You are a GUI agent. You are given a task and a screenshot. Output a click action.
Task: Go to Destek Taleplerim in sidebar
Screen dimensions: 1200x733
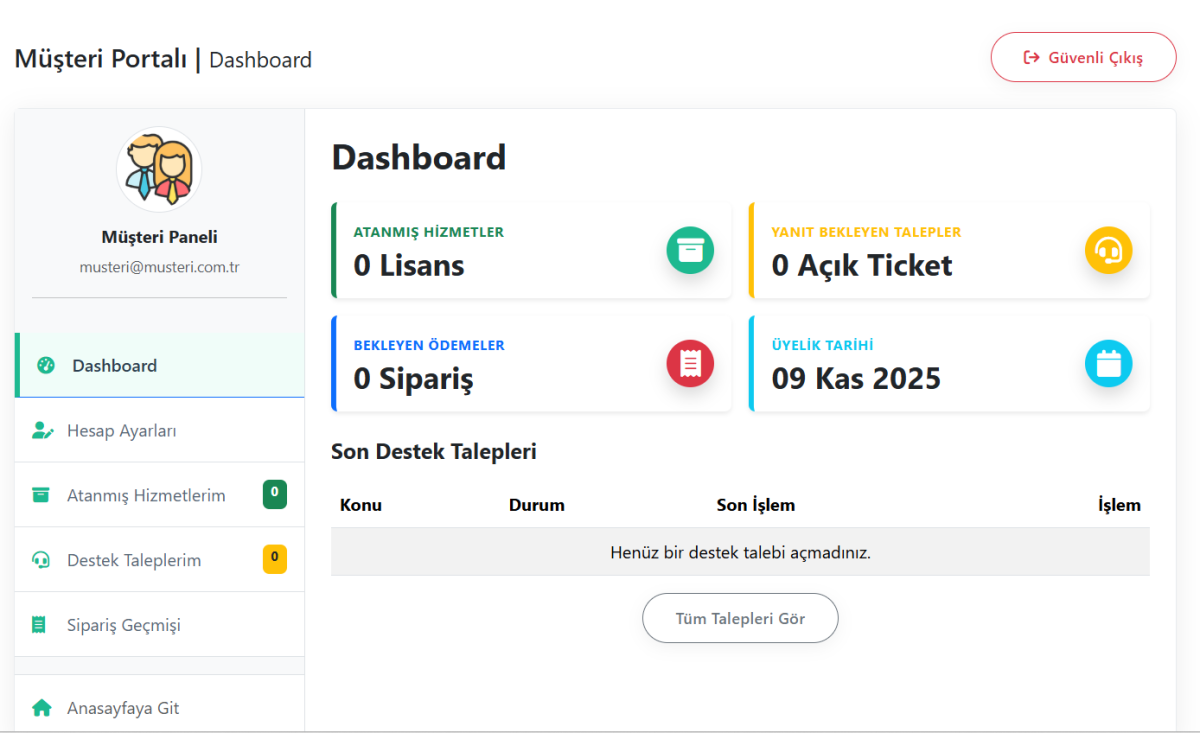click(x=134, y=560)
